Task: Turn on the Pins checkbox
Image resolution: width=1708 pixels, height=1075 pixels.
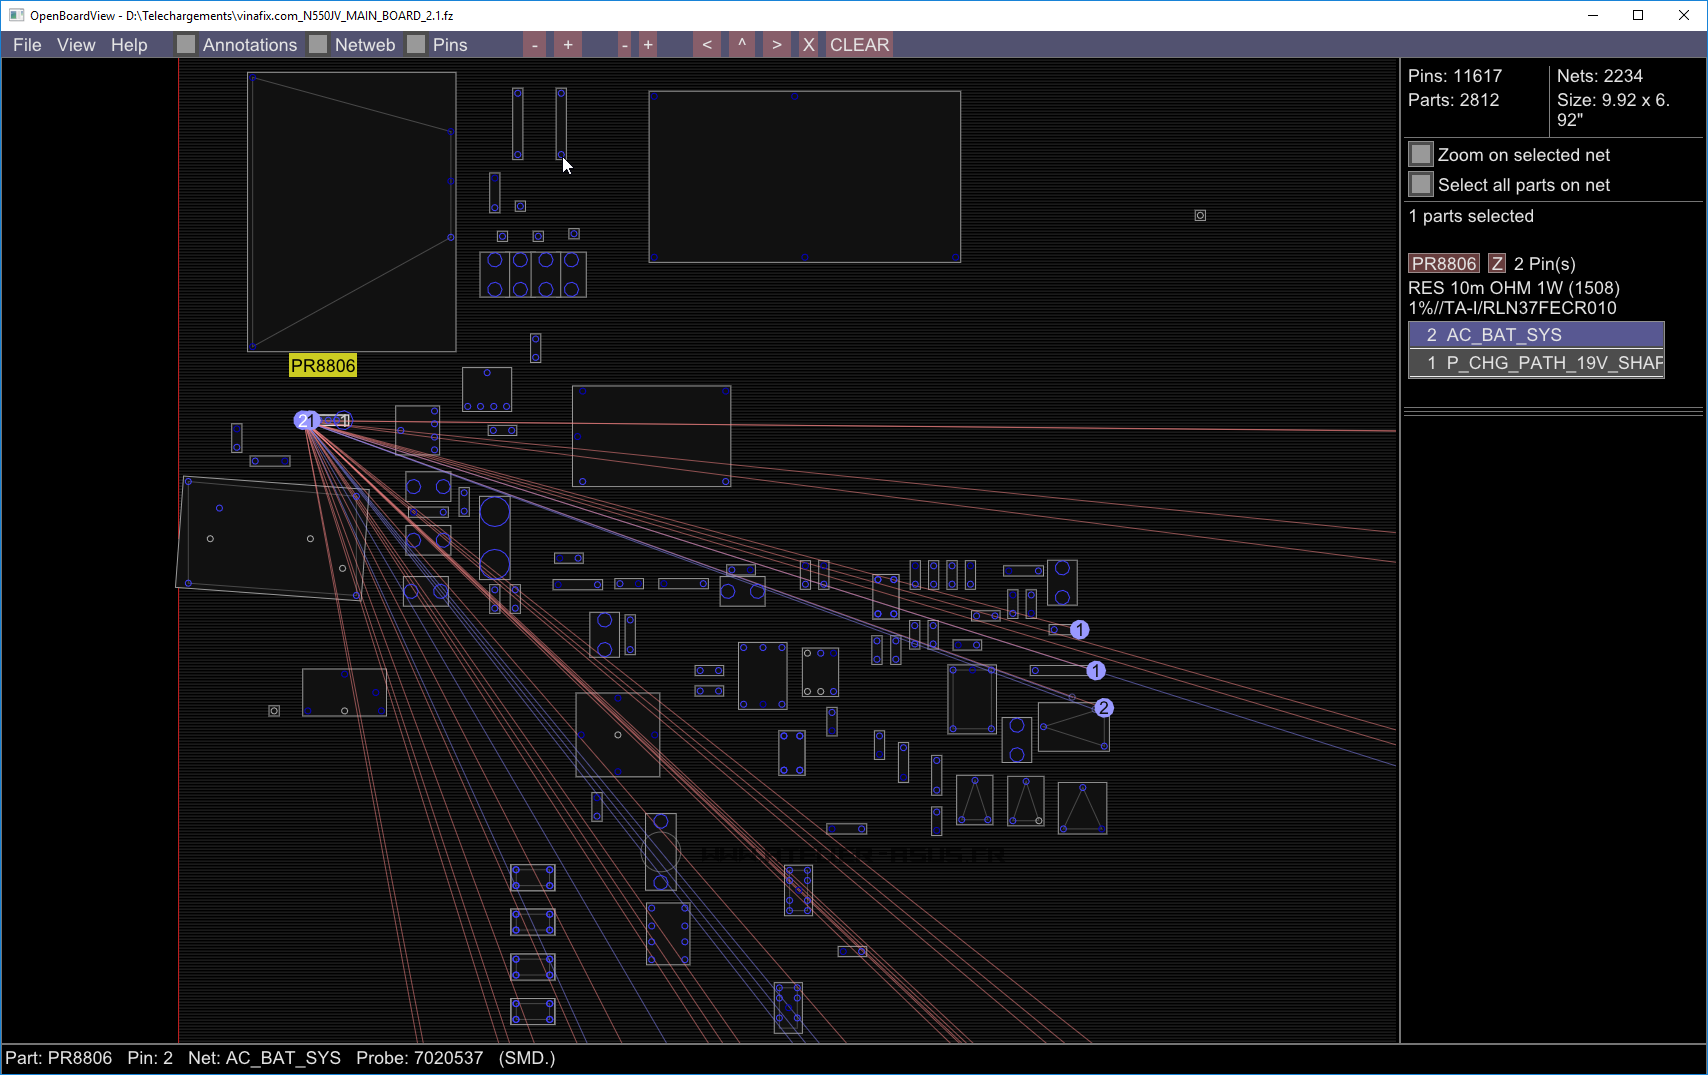Action: (416, 45)
